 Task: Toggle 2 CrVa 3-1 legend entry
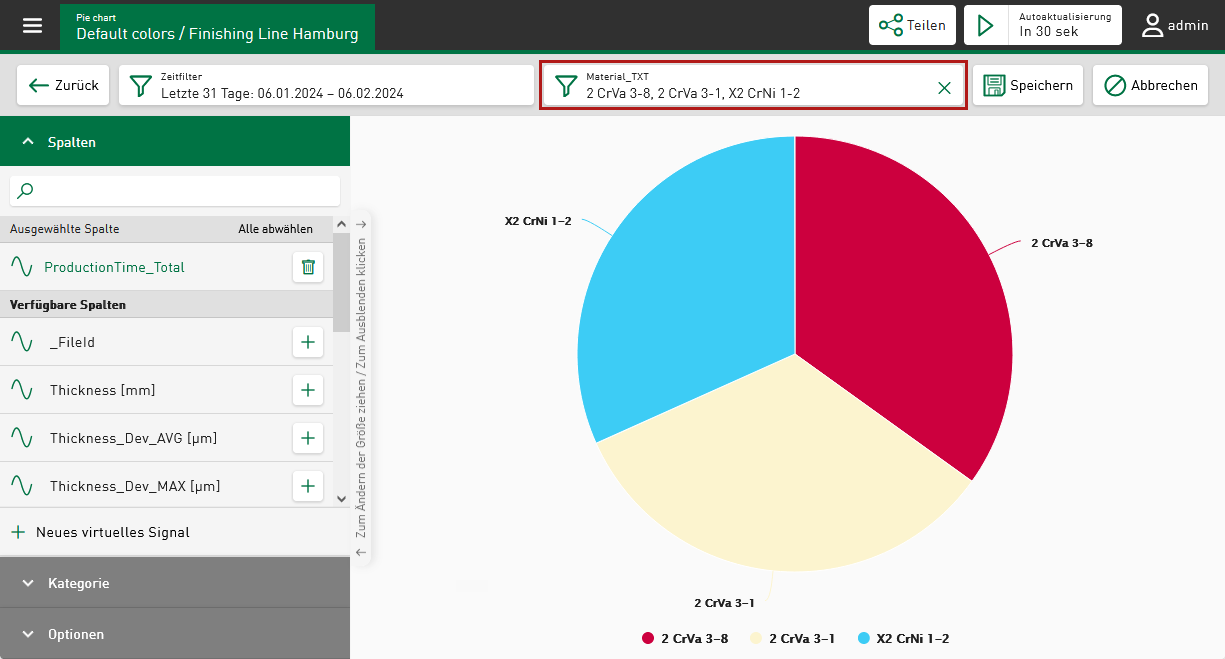[792, 638]
